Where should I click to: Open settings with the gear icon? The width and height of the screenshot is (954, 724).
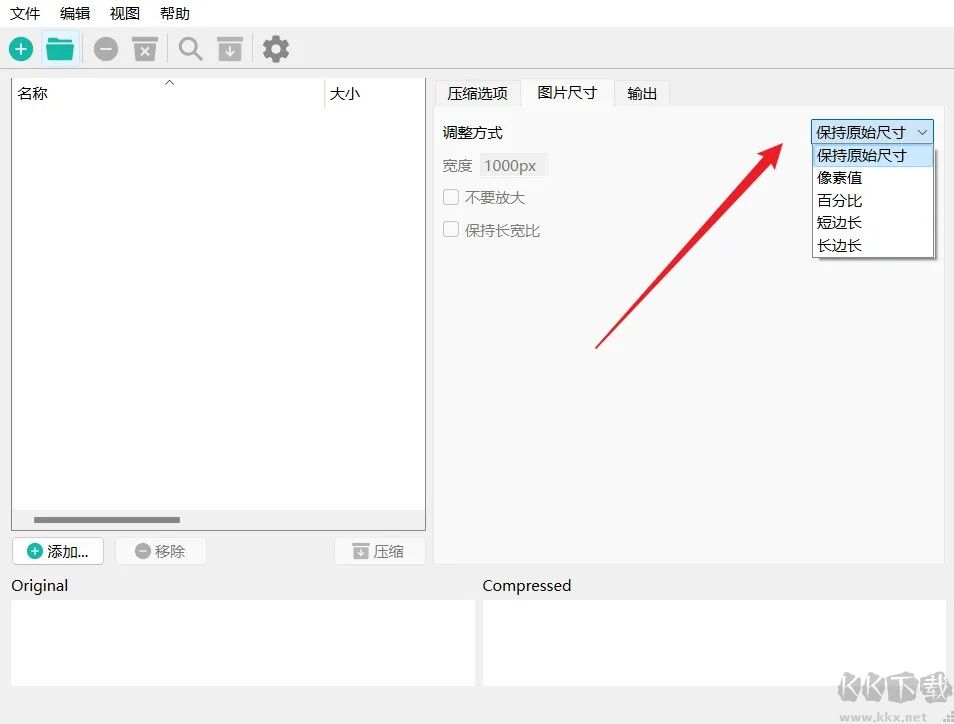coord(276,49)
